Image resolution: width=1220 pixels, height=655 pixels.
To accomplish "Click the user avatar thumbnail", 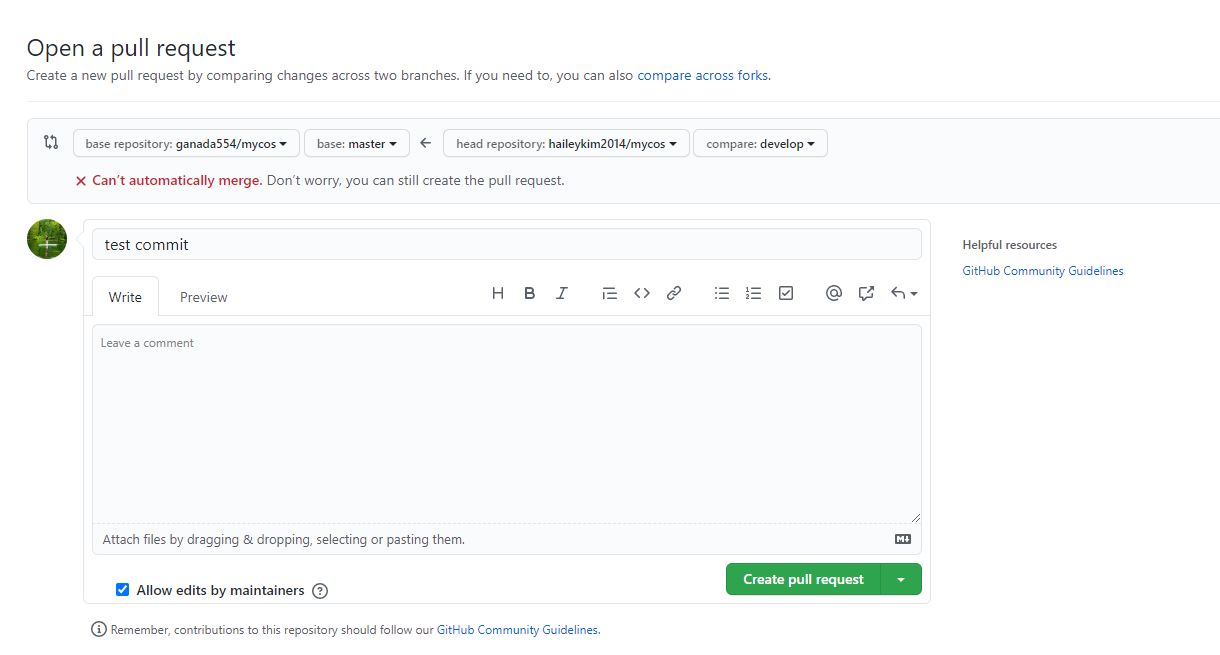I will tap(47, 239).
